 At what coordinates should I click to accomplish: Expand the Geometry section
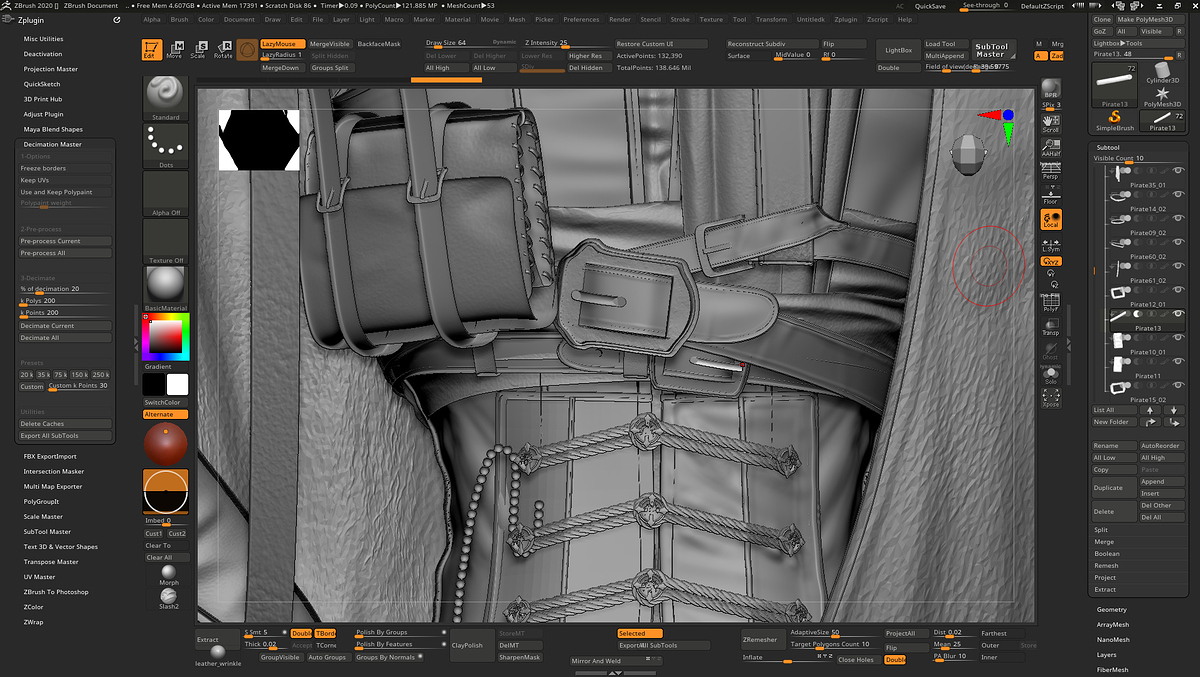point(1111,609)
